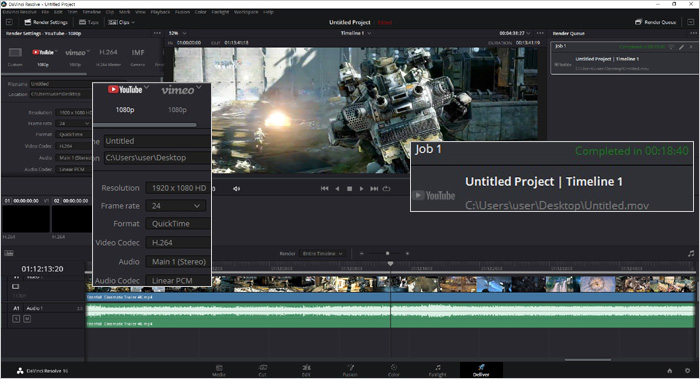The width and height of the screenshot is (700, 379).
Task: Switch to the Cut page
Action: coord(262,371)
